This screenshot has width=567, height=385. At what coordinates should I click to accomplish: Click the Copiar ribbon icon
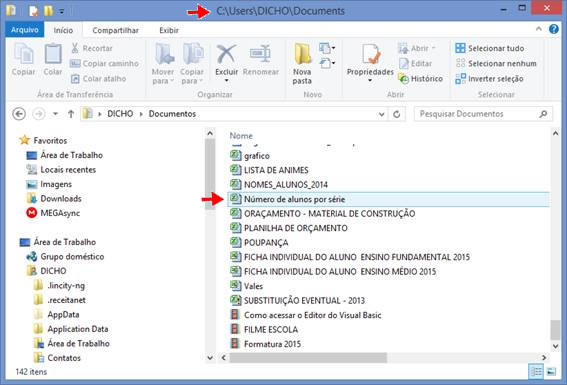24,60
